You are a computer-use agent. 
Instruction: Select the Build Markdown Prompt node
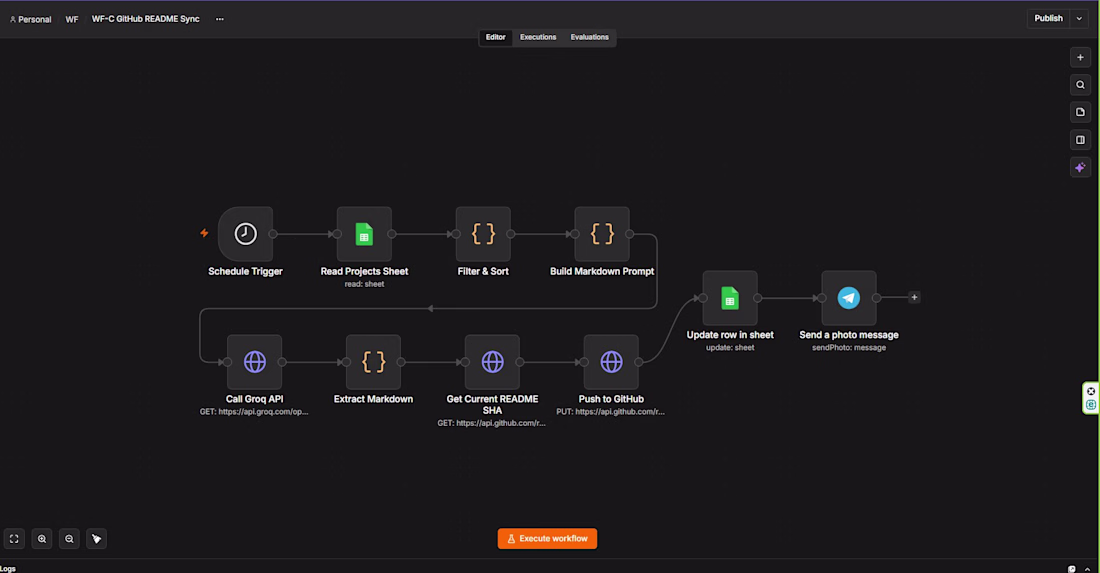[602, 234]
